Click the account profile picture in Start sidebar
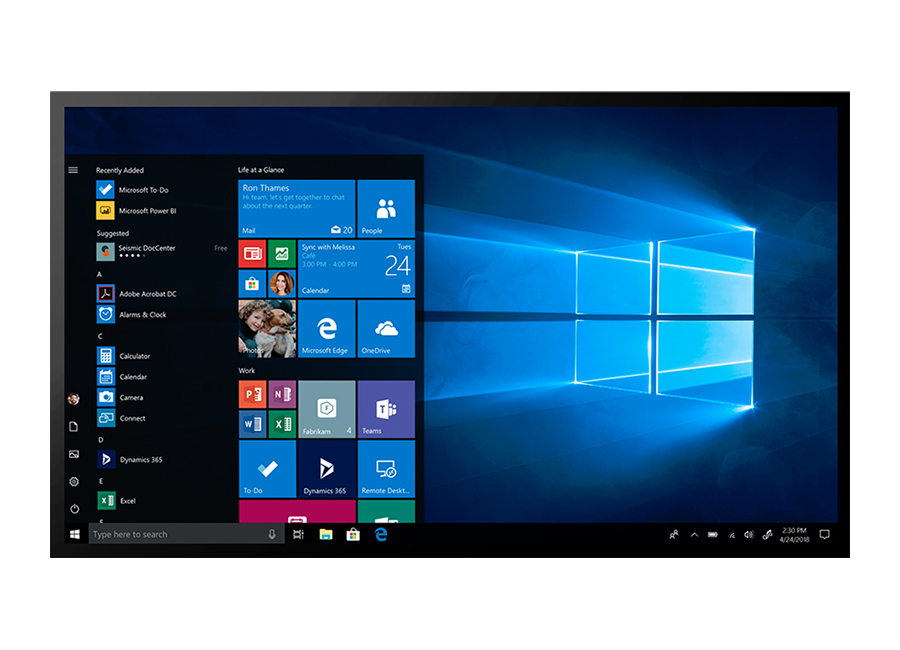The image size is (900, 650). pos(73,399)
